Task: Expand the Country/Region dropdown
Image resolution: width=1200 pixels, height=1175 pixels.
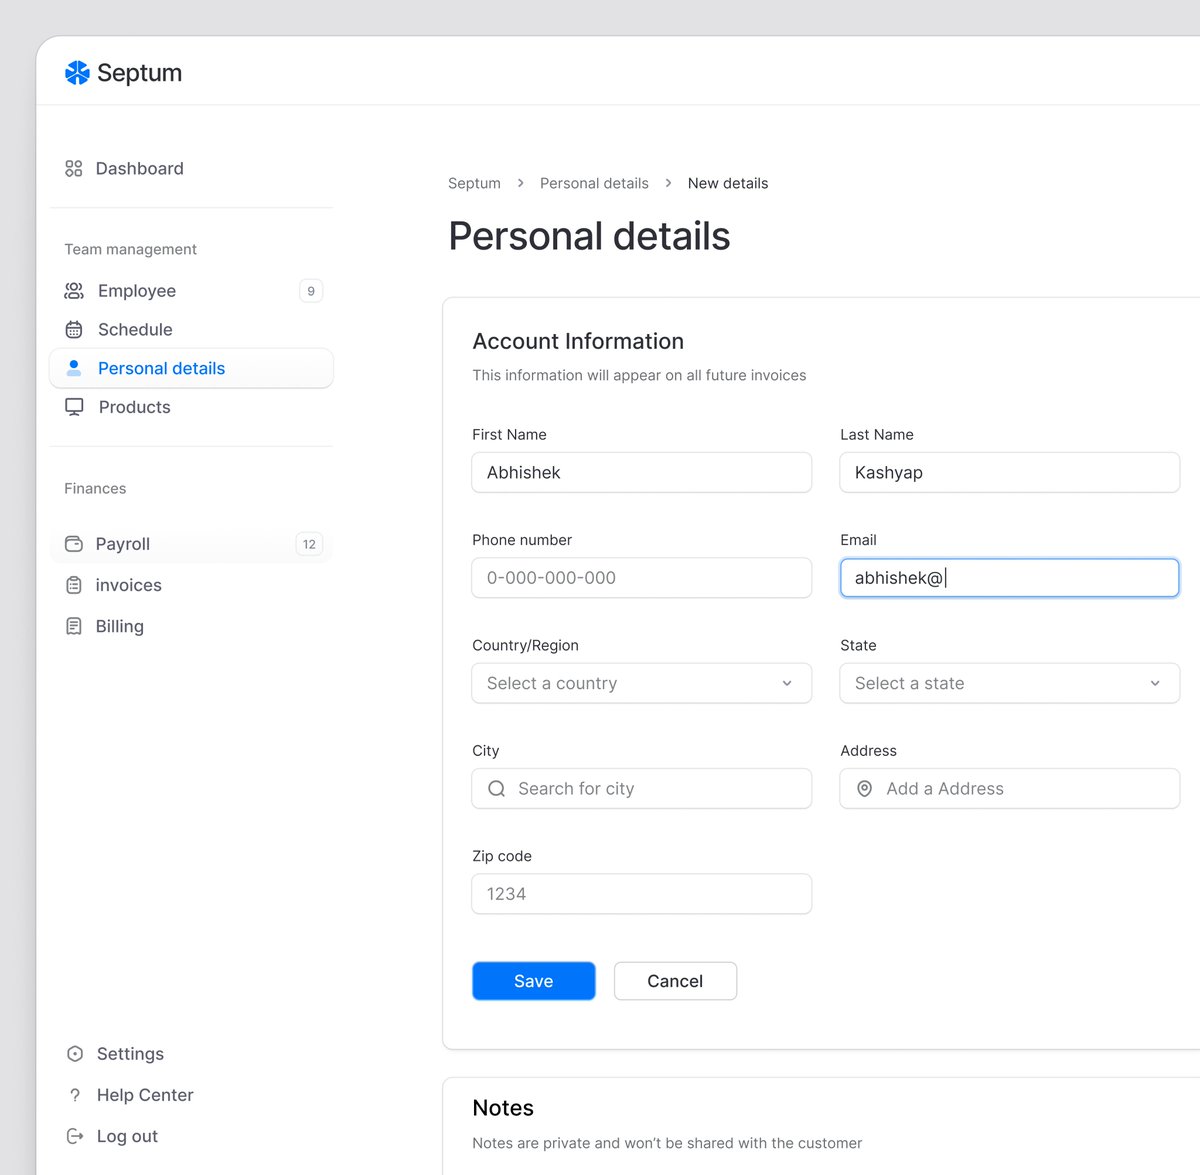Action: [x=787, y=683]
